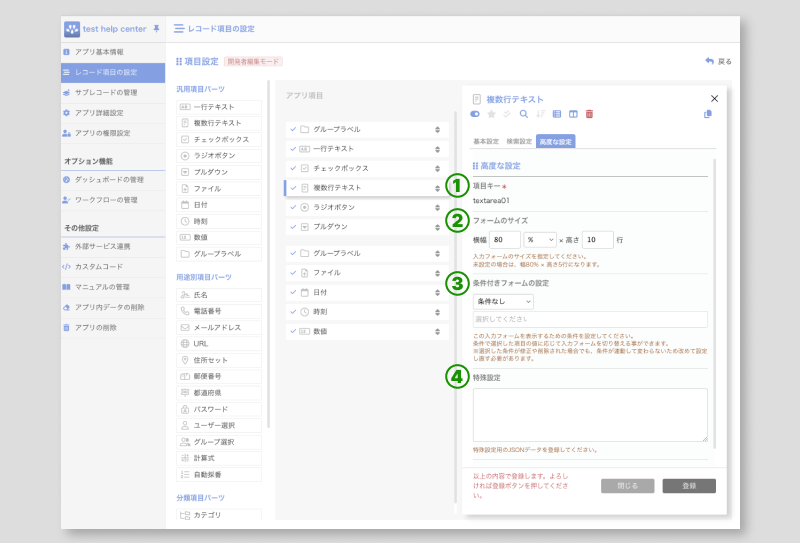Click the 汎用項目パーツ list scrollbar
Image resolution: width=800 pixels, height=543 pixels.
point(268,254)
